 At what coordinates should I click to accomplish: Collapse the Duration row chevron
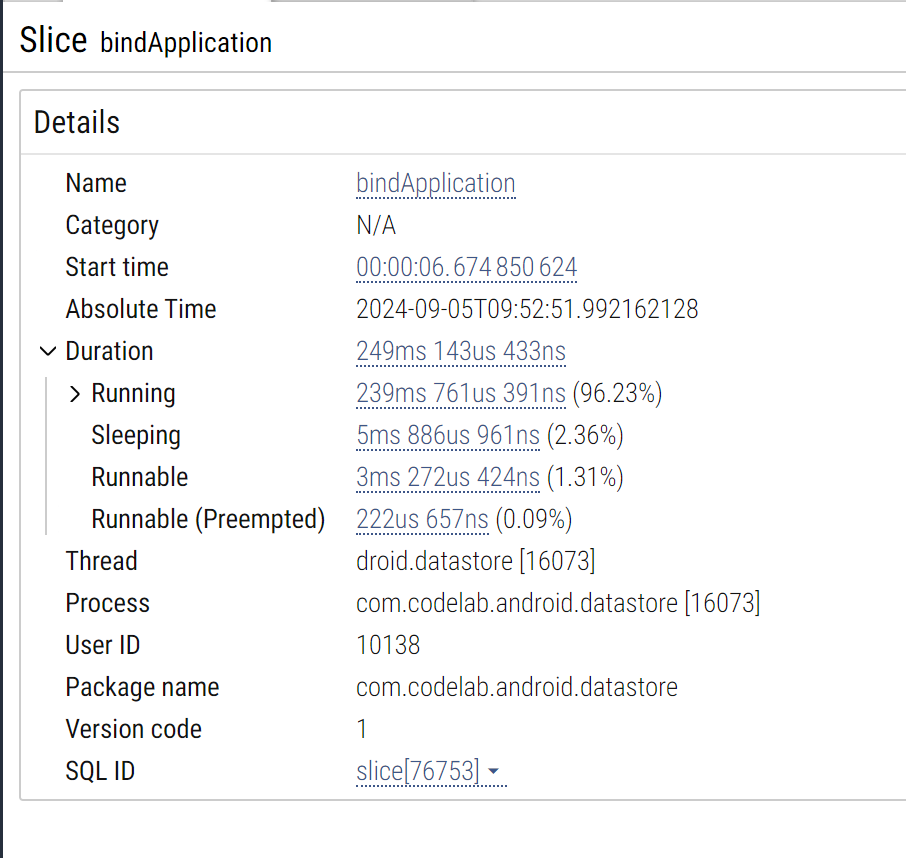pos(48,351)
